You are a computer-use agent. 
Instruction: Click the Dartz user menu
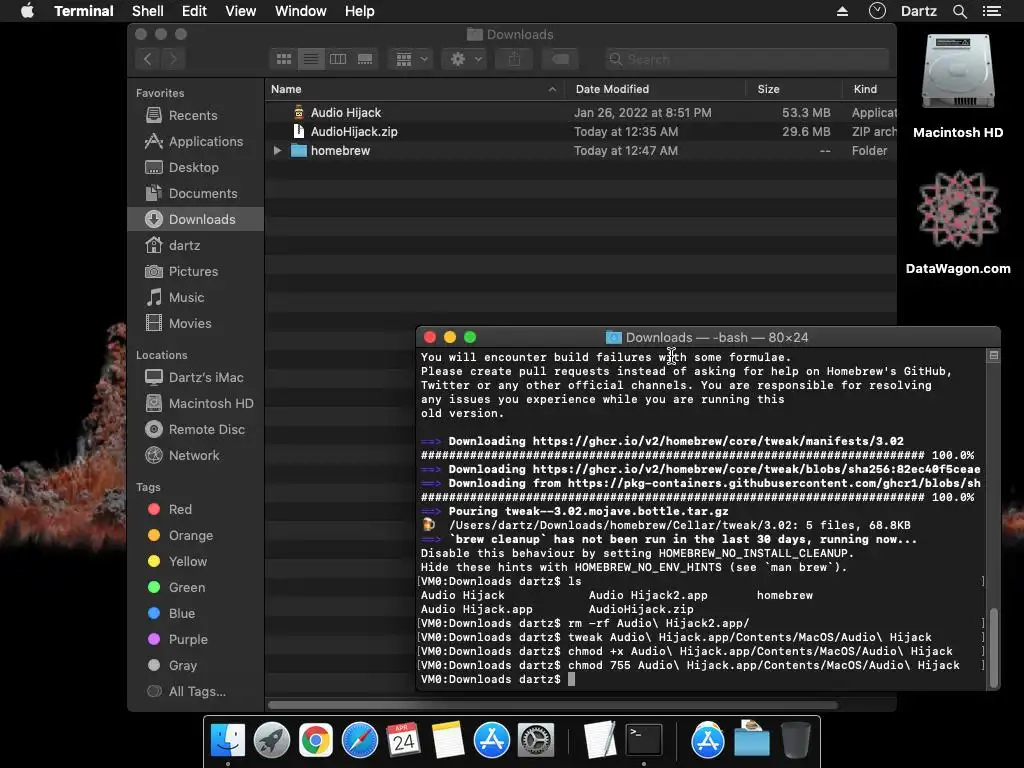[918, 11]
